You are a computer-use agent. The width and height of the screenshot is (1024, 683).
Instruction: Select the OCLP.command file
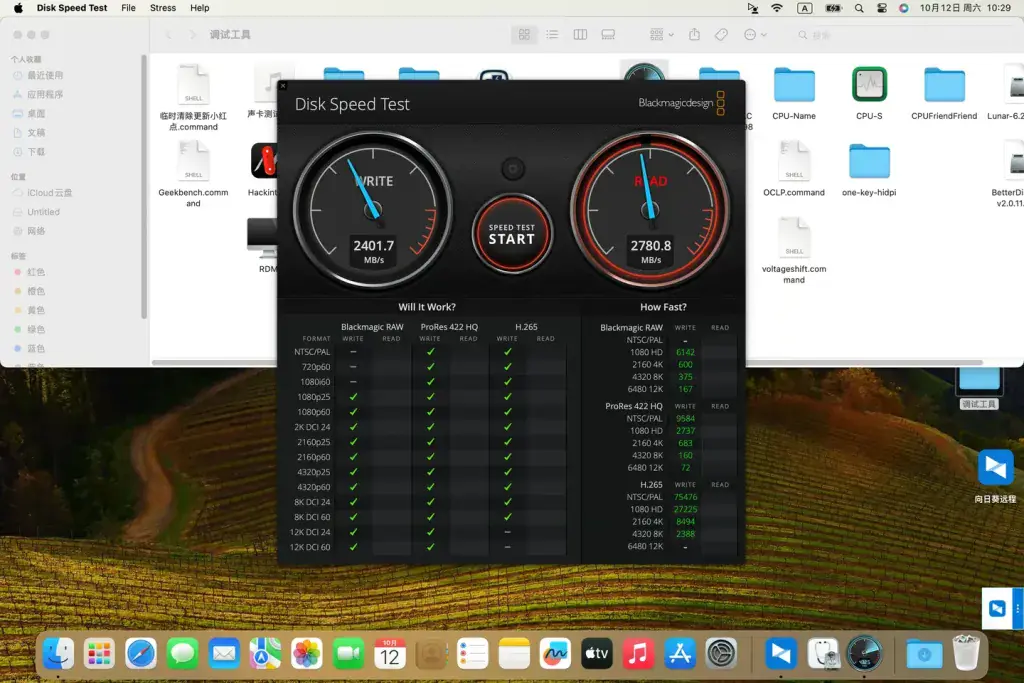[794, 168]
